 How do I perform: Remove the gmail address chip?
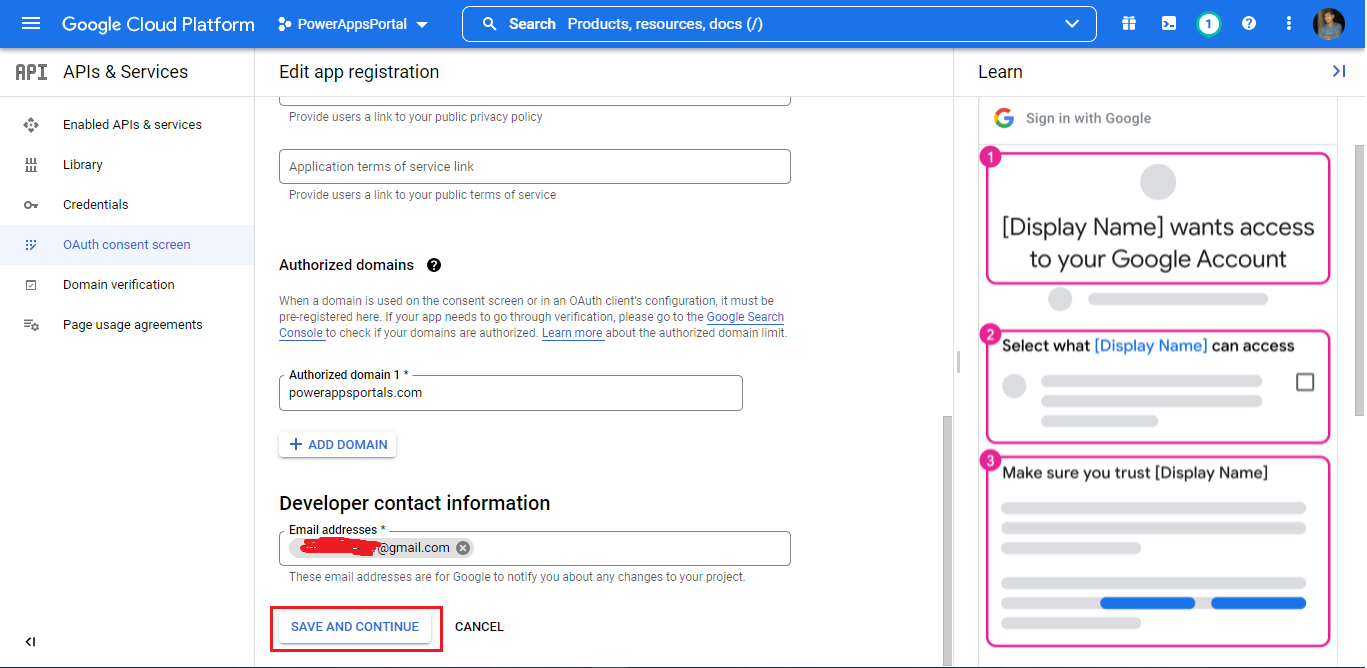pos(463,548)
